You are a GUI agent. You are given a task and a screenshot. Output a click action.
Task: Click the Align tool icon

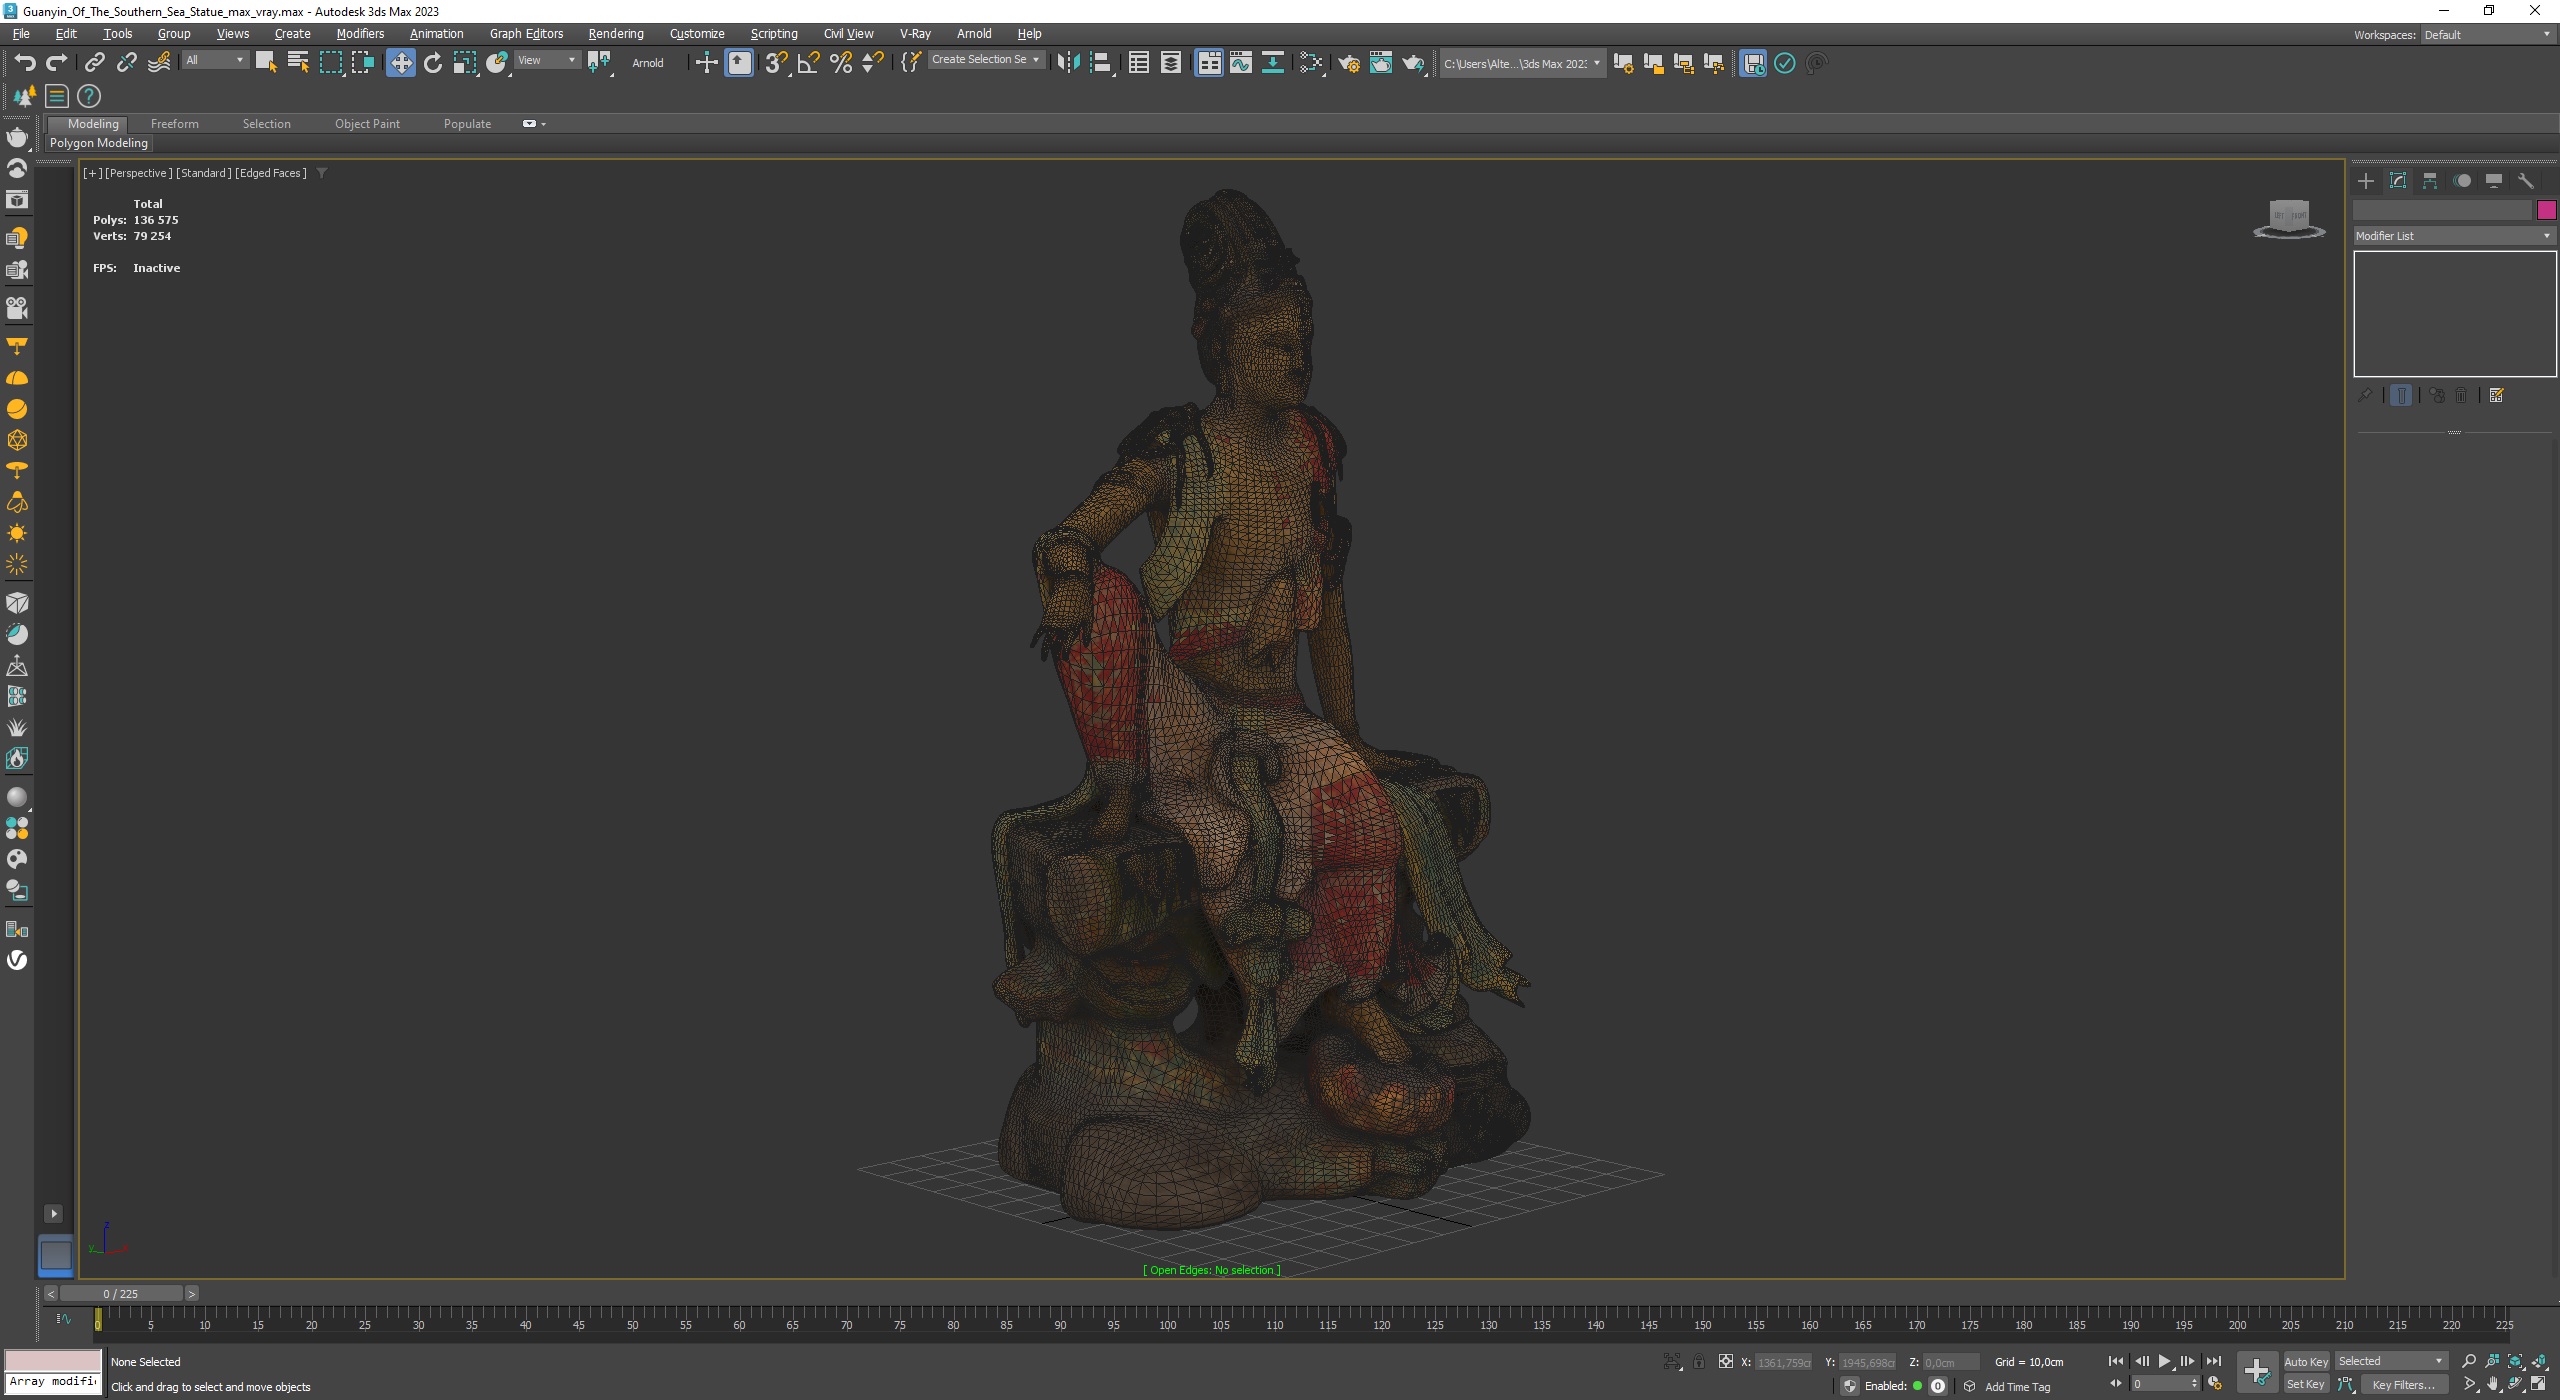(x=1100, y=63)
